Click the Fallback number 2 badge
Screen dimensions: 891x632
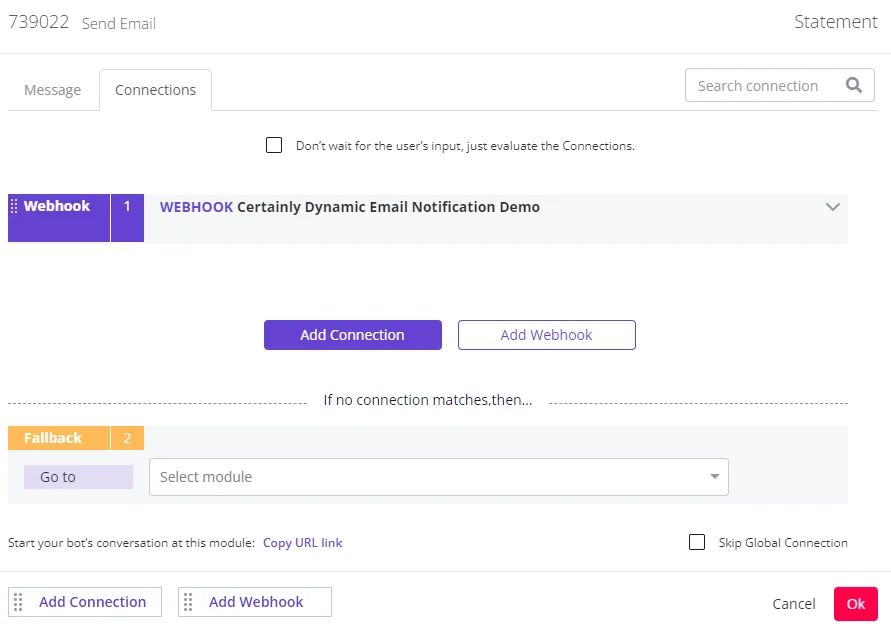click(x=127, y=438)
